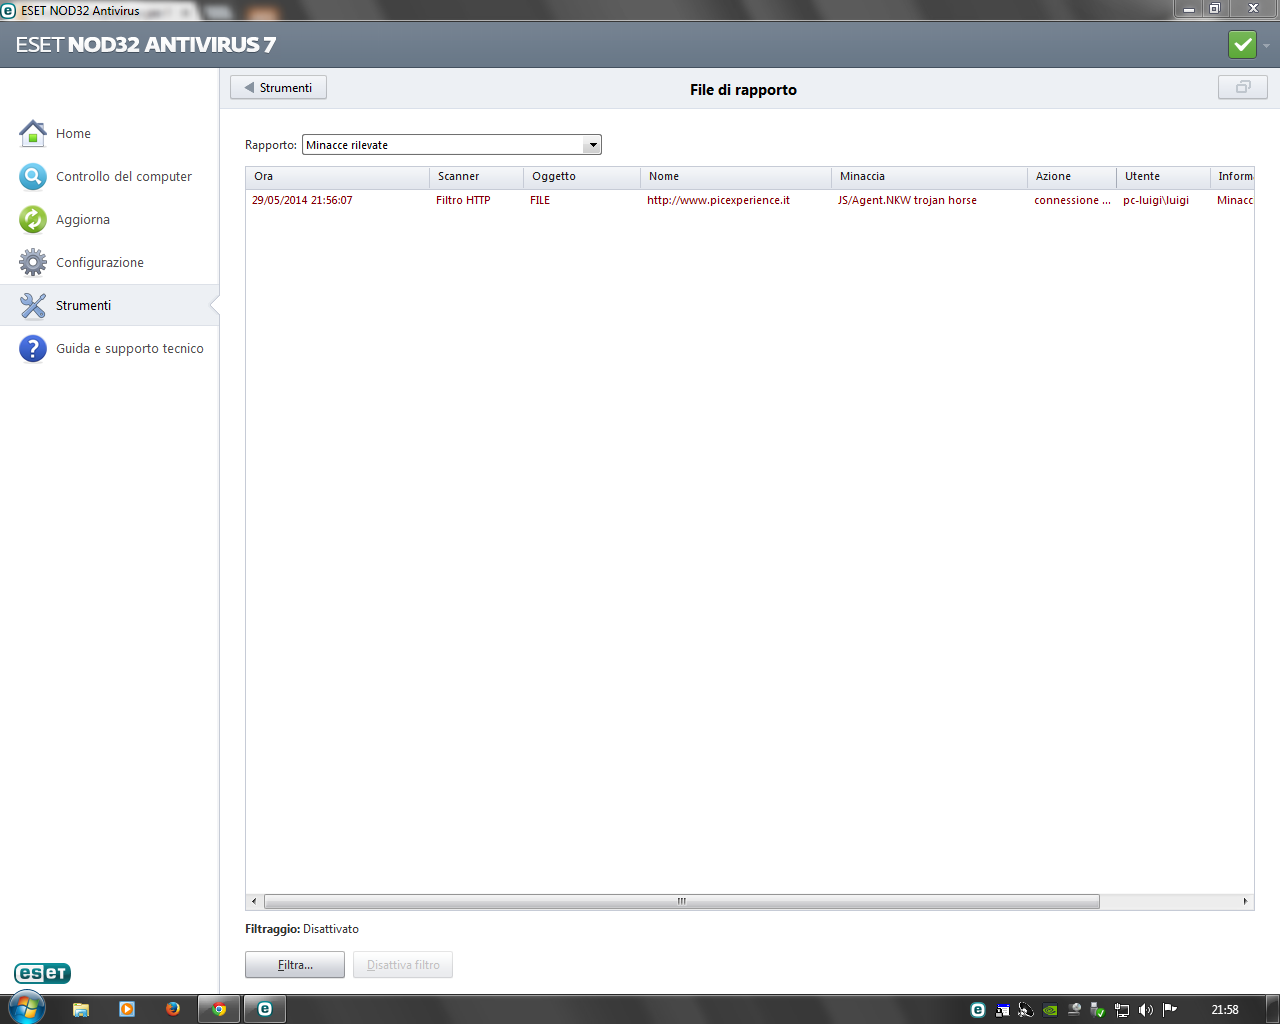Open Firefox from the taskbar

(173, 1009)
